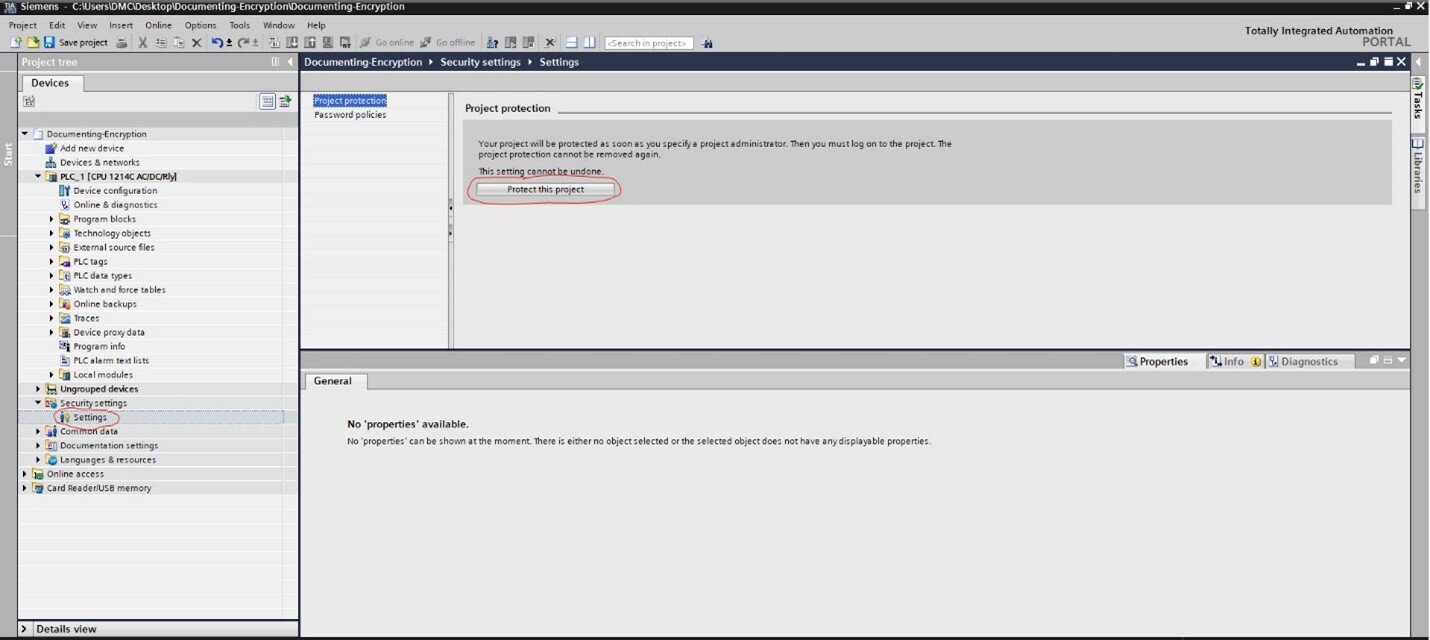Select Languages & resources in project tree
1430x640 pixels.
(108, 460)
